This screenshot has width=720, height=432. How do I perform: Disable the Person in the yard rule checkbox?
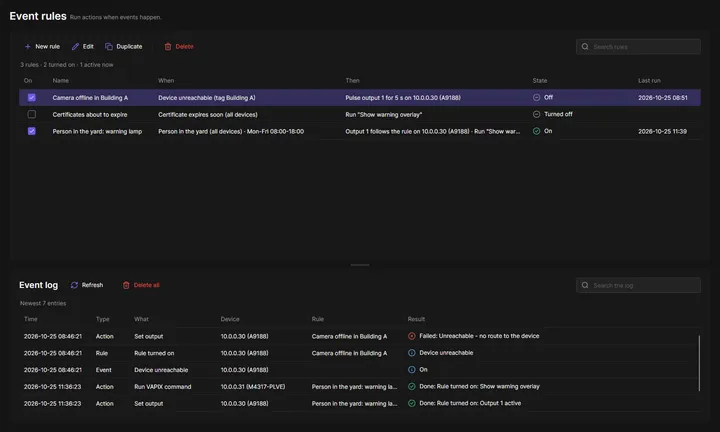(32, 131)
